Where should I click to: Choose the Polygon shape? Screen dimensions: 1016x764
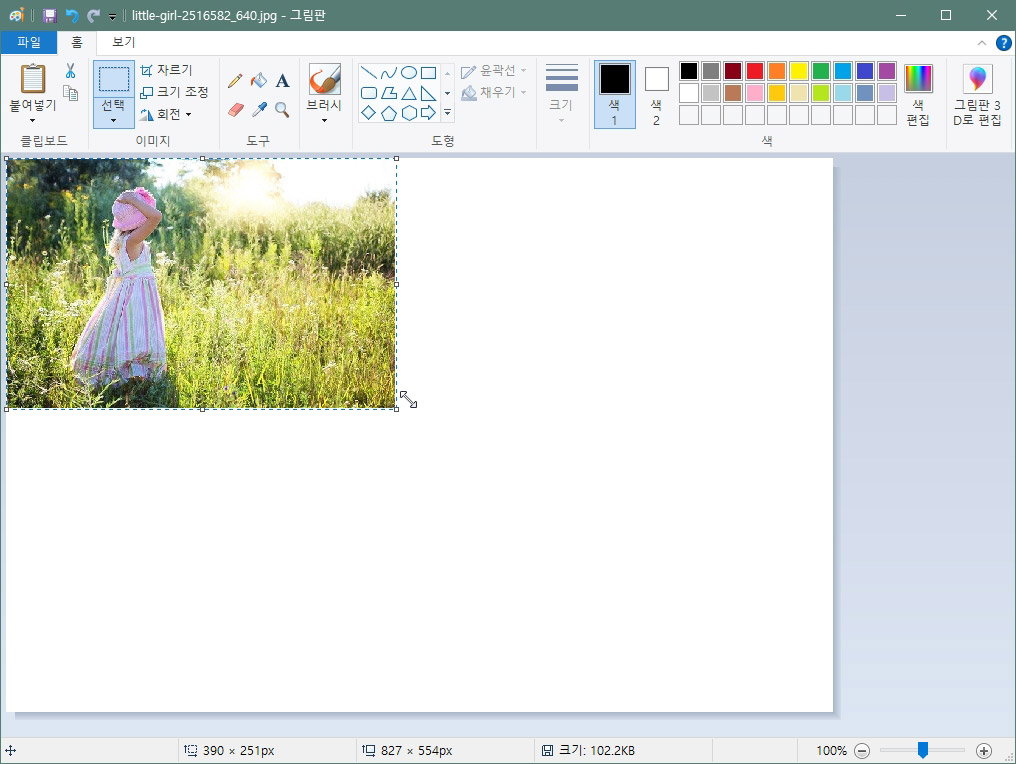tap(389, 93)
